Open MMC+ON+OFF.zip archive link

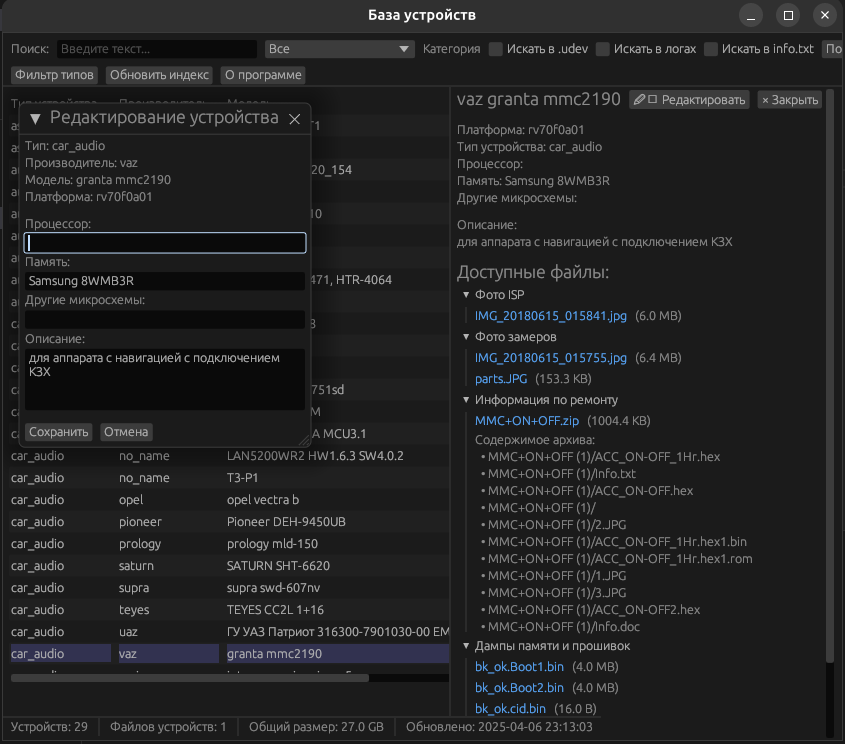(527, 421)
